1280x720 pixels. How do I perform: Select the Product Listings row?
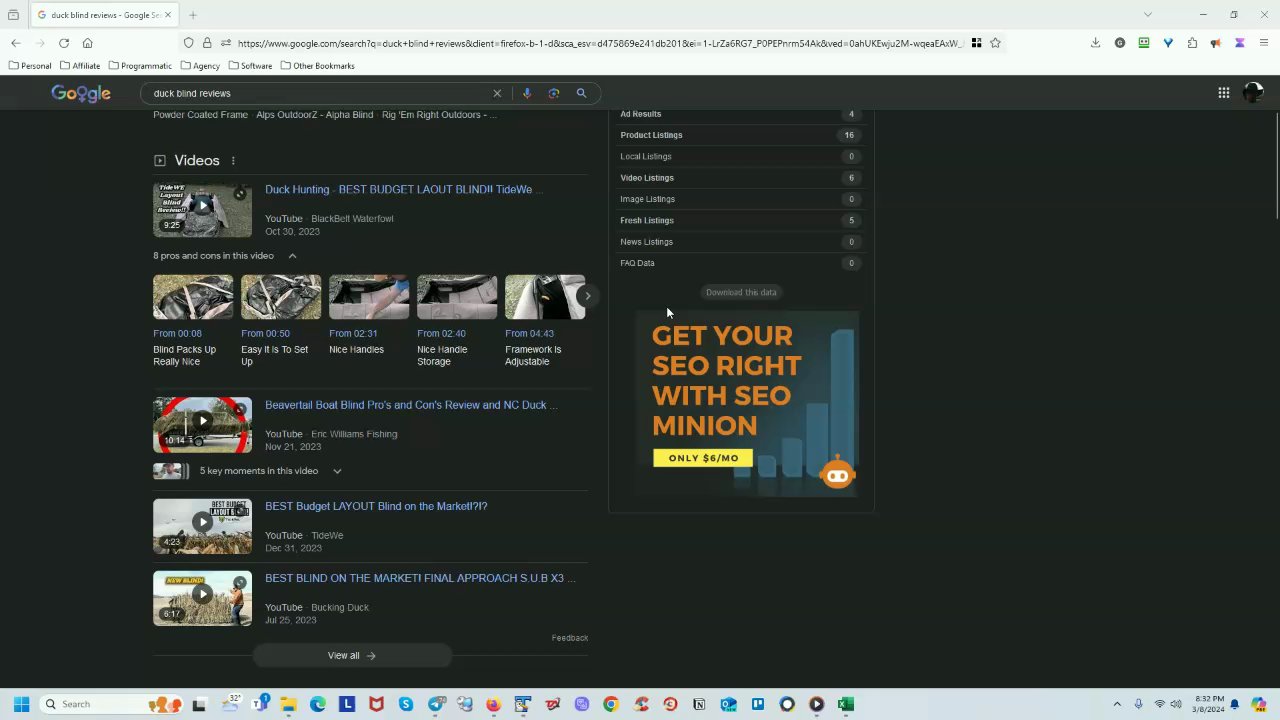740,135
